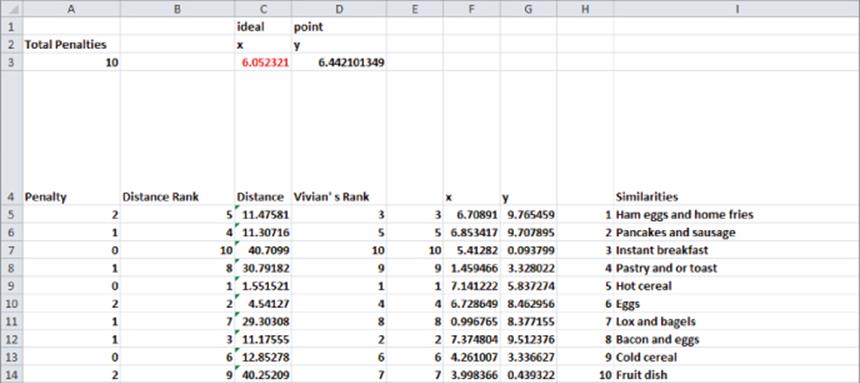Select row 1 header
Image resolution: width=860 pixels, height=383 pixels.
[x=12, y=26]
